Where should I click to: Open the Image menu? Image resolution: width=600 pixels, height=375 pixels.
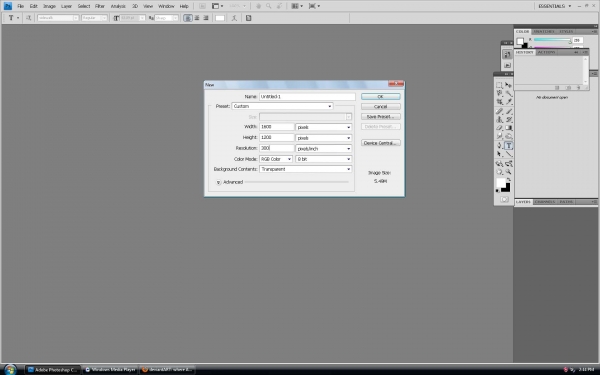(49, 6)
